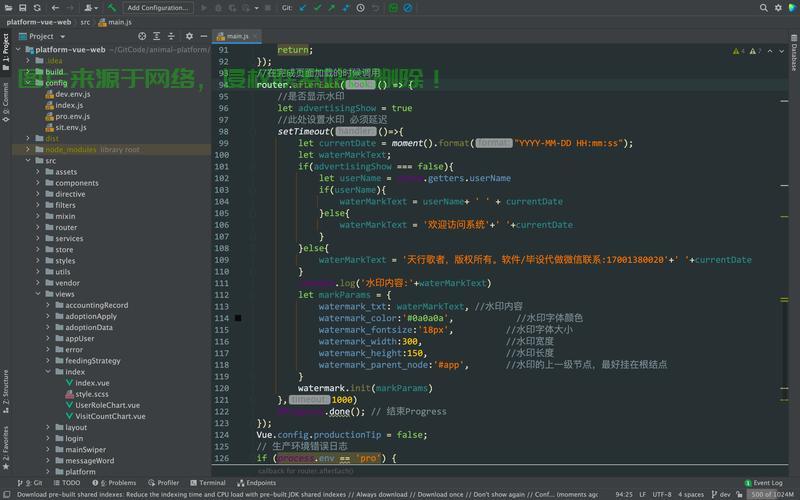The width and height of the screenshot is (800, 500).
Task: Click the color gutter square on line 114
Action: [x=238, y=318]
